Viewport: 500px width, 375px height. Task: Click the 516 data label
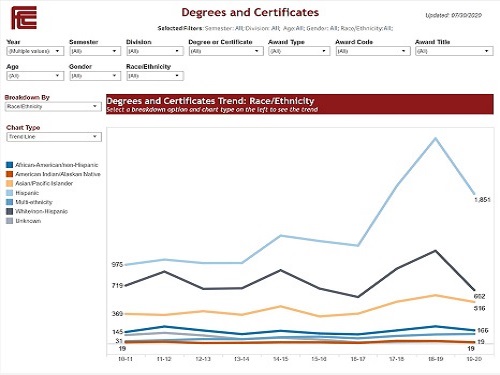click(x=479, y=308)
